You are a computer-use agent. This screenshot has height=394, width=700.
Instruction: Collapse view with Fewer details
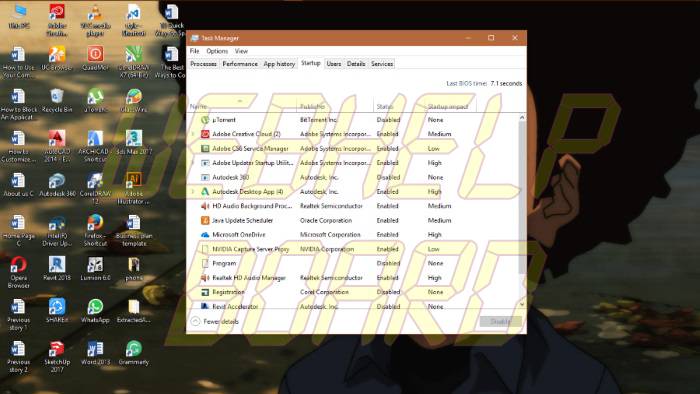click(x=215, y=321)
